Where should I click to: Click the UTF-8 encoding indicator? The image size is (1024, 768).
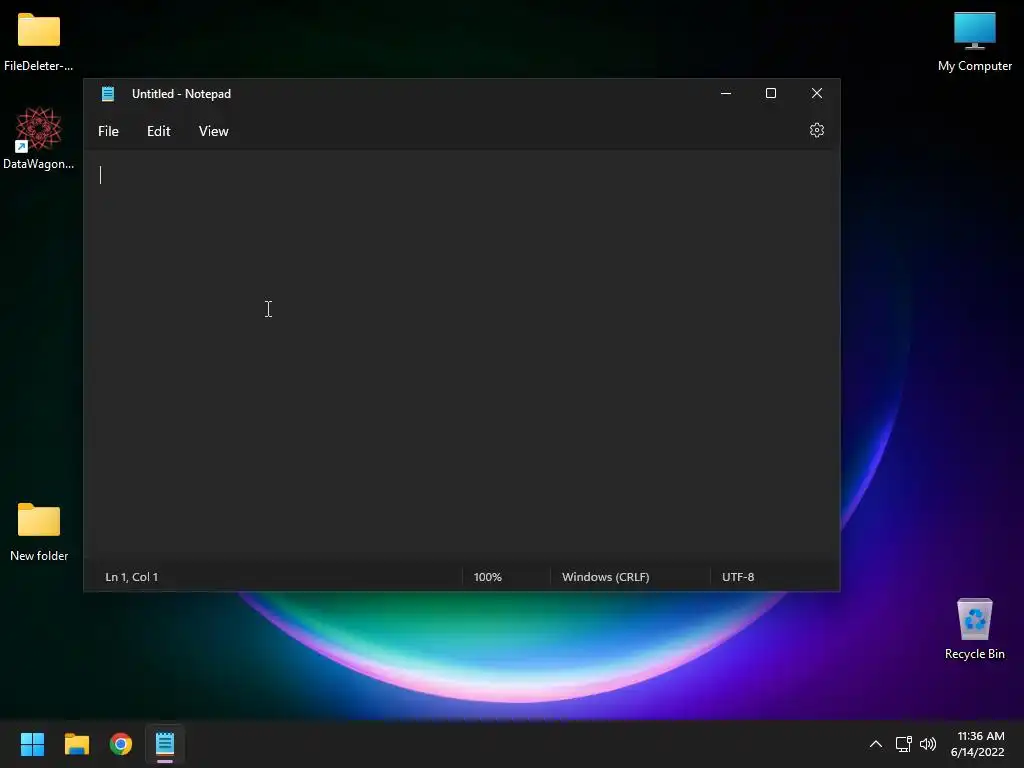[738, 577]
